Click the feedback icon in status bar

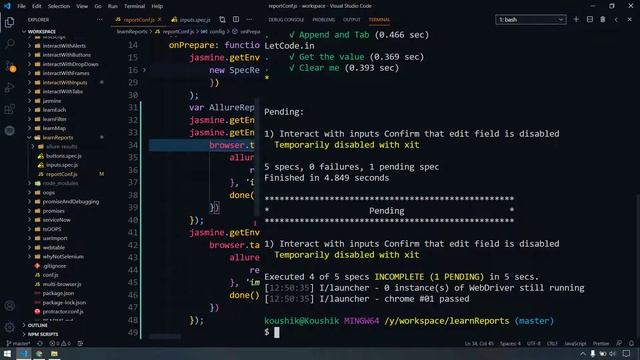click(x=619, y=343)
